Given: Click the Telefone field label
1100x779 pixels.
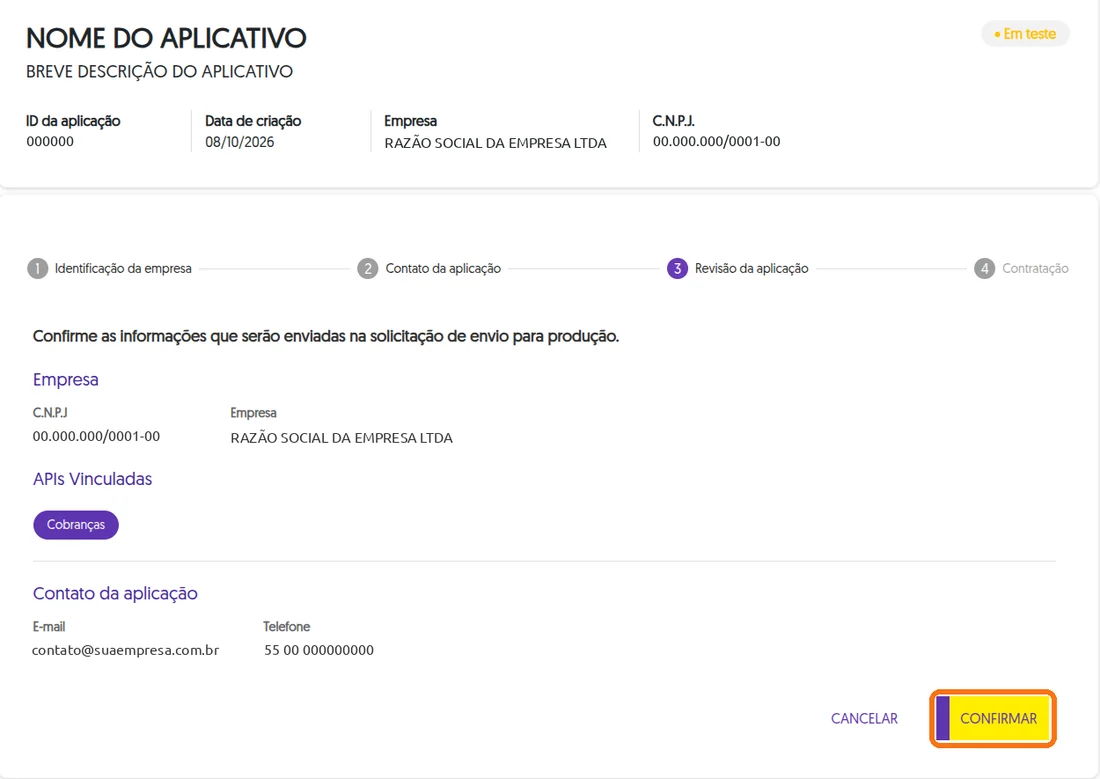Looking at the screenshot, I should (x=286, y=626).
